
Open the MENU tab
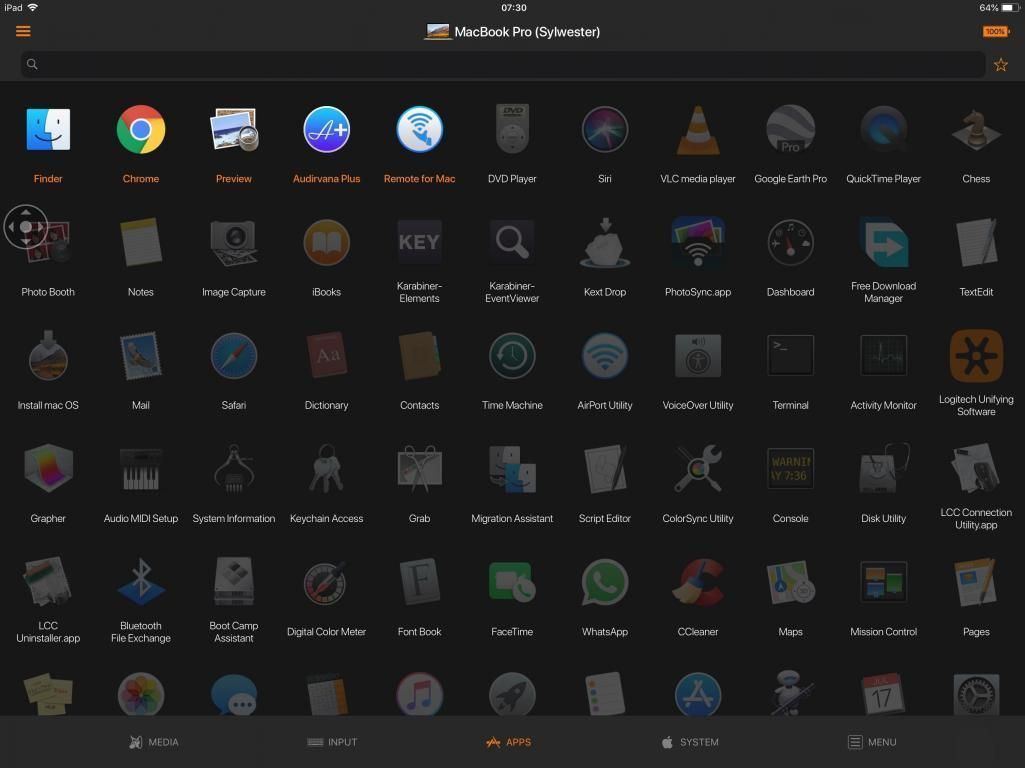tap(872, 742)
